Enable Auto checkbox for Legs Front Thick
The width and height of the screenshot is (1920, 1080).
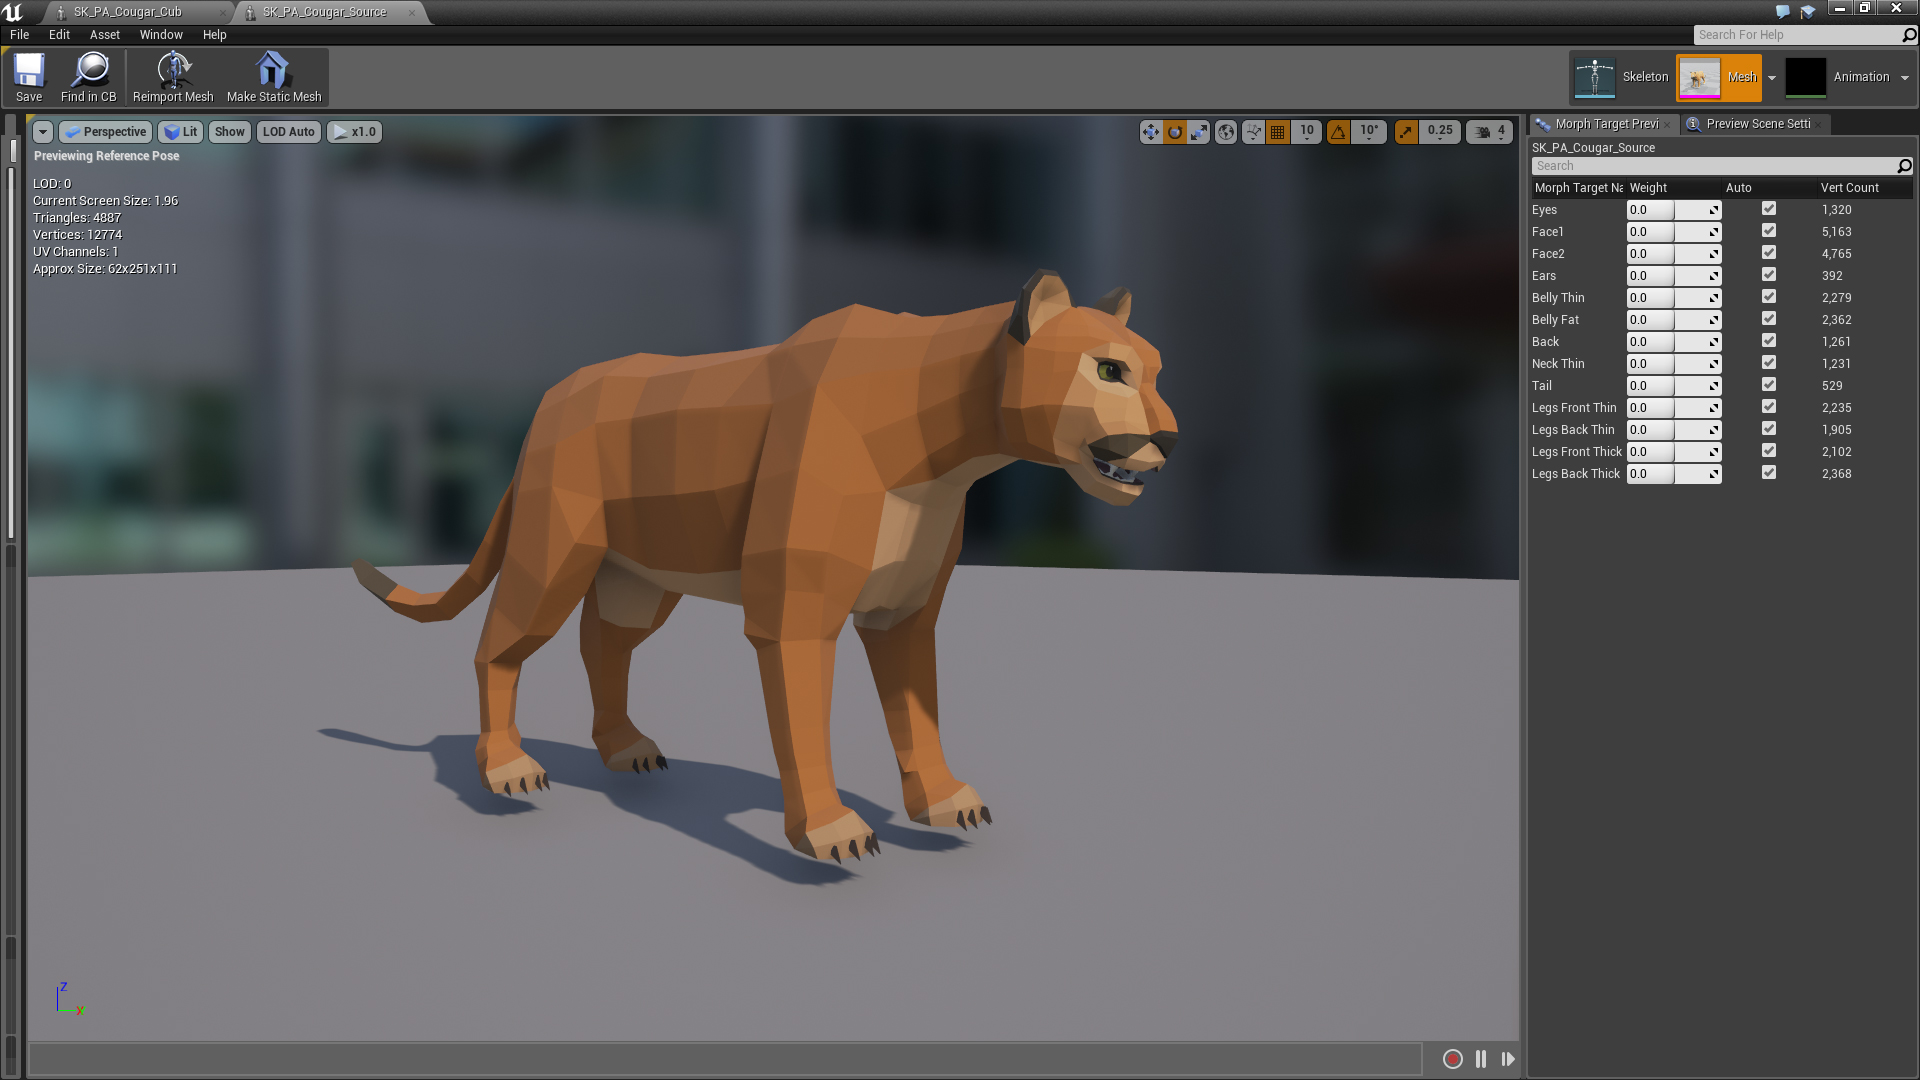[x=1768, y=451]
